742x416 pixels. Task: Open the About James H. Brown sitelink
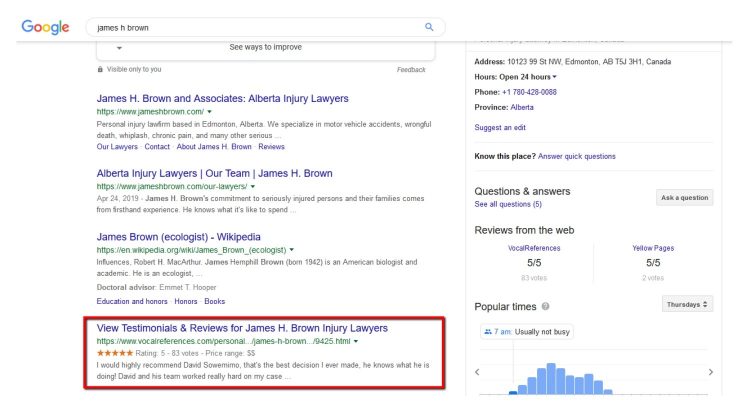214,147
